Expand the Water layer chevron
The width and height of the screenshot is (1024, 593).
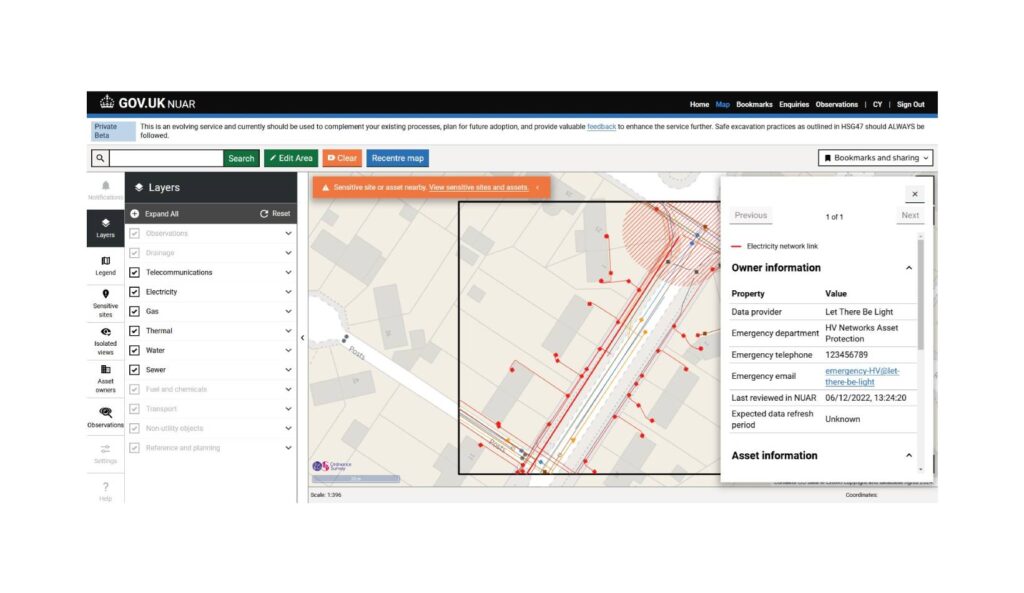click(x=288, y=351)
